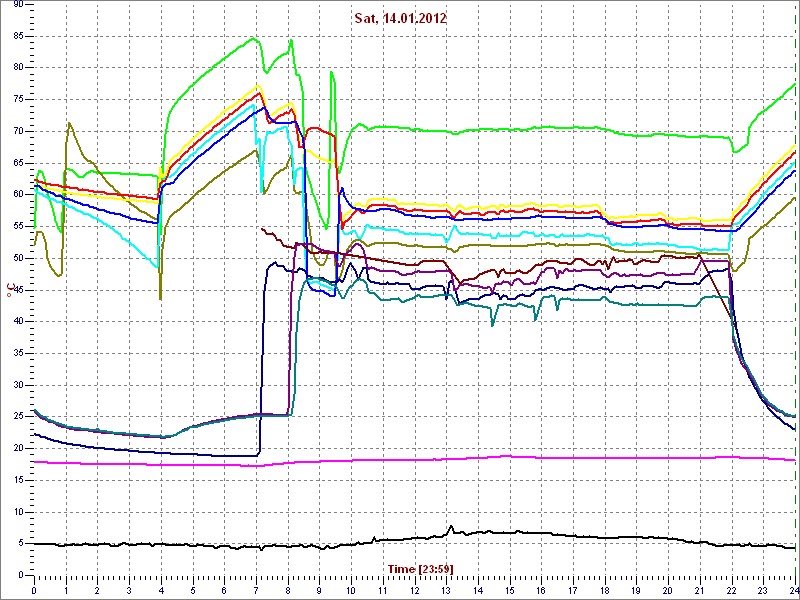Click hour 3 on the time axis
Screen dimensions: 800x600
(129, 590)
